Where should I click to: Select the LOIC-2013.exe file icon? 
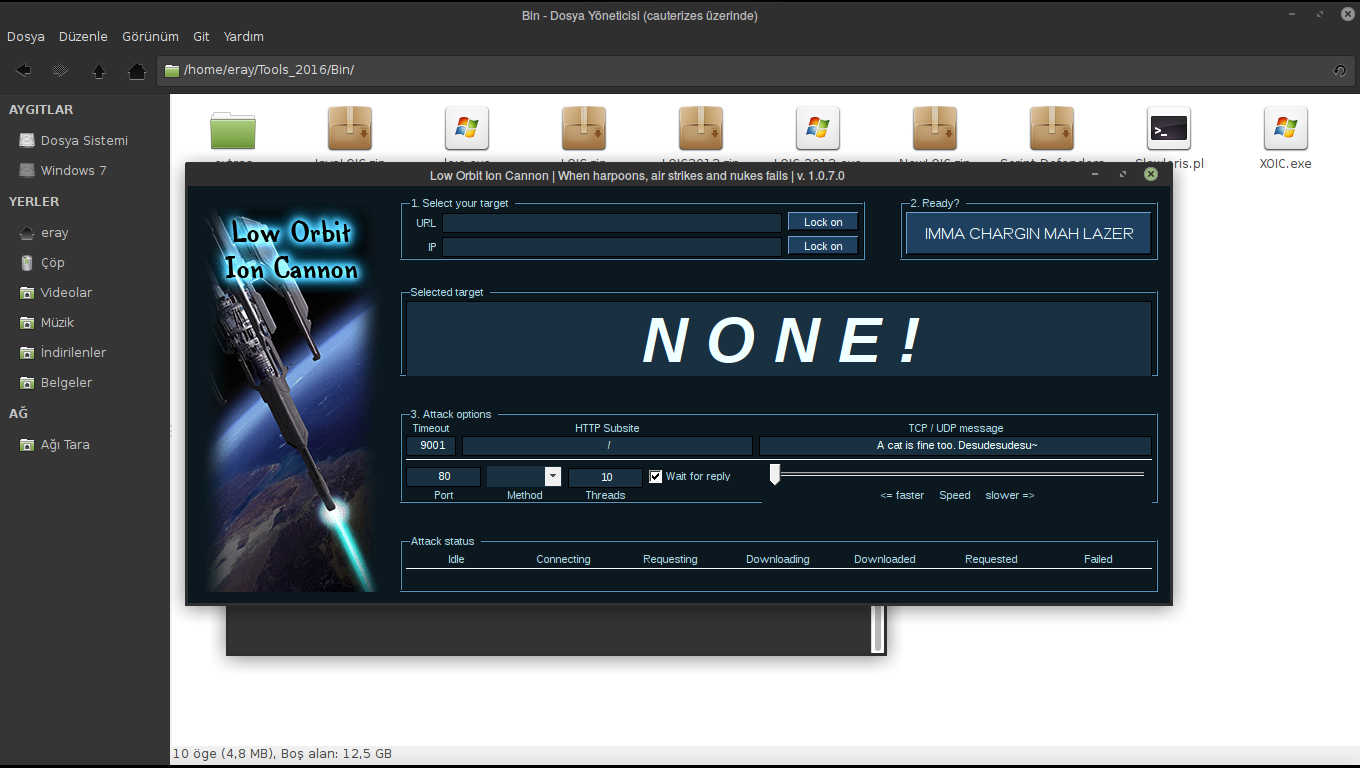[x=818, y=129]
